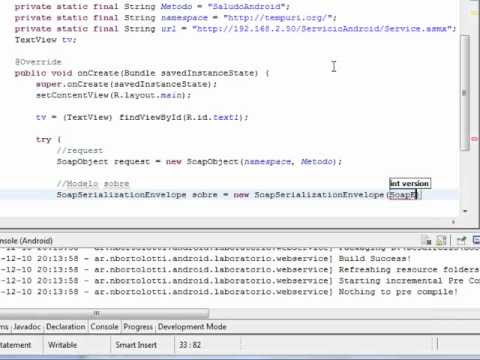Viewport: 480px width, 360px height.
Task: Clear the console output using toolbar icon
Action: tap(427, 240)
